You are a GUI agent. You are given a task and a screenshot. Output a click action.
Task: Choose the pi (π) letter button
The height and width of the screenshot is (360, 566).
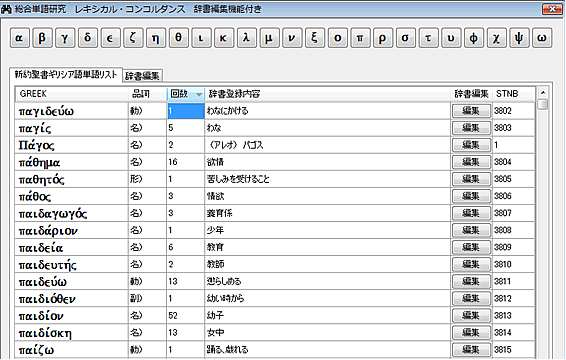coord(360,38)
